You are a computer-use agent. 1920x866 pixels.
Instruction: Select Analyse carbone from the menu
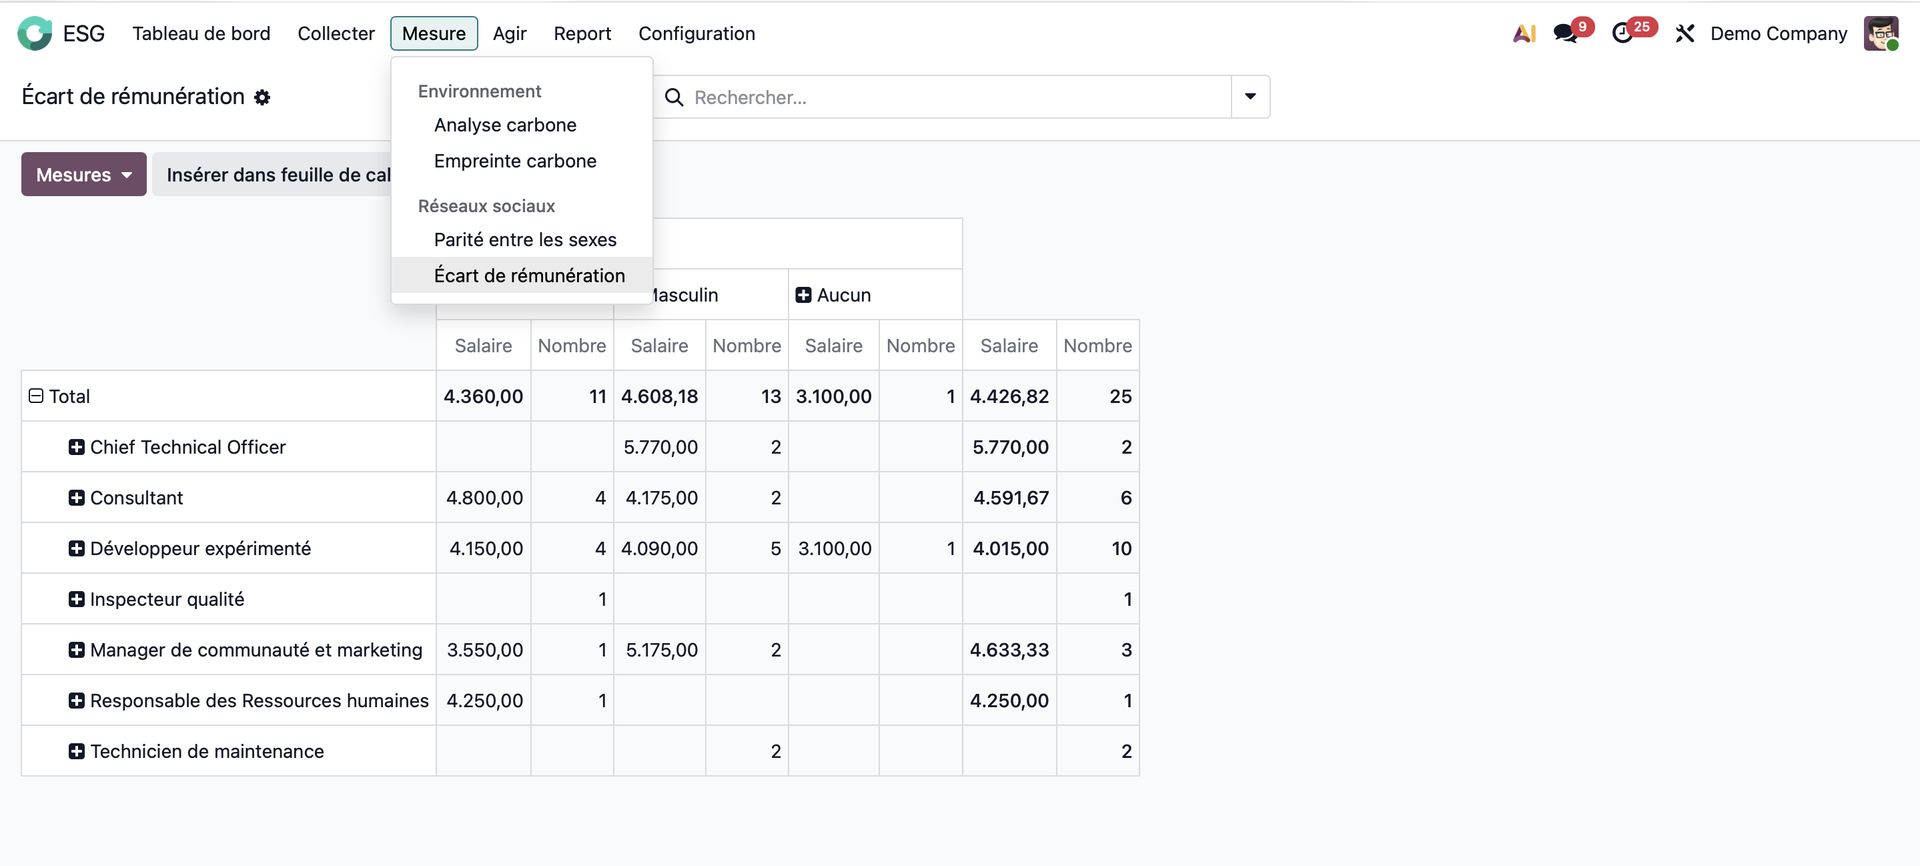point(505,125)
